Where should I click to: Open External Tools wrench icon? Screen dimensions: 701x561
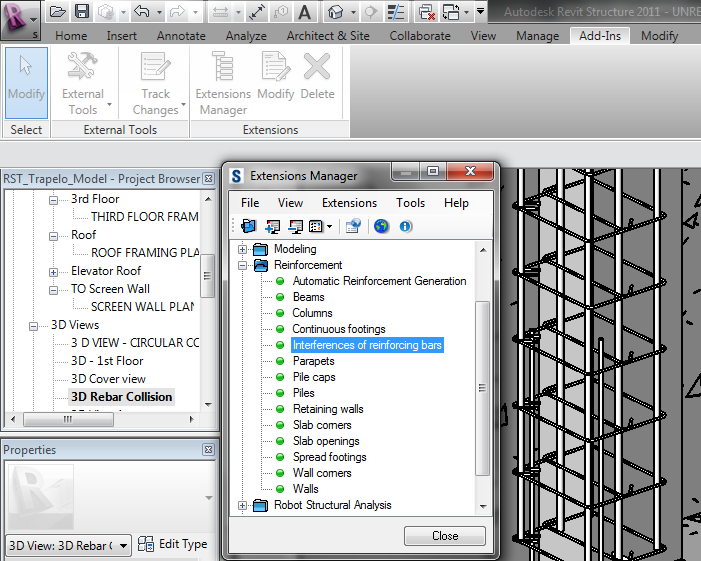tap(83, 66)
